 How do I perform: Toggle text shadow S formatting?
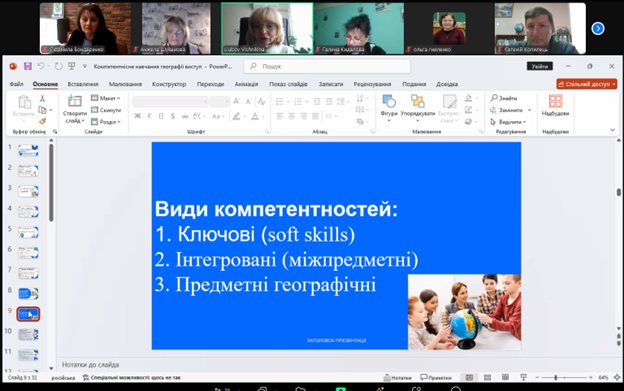173,116
